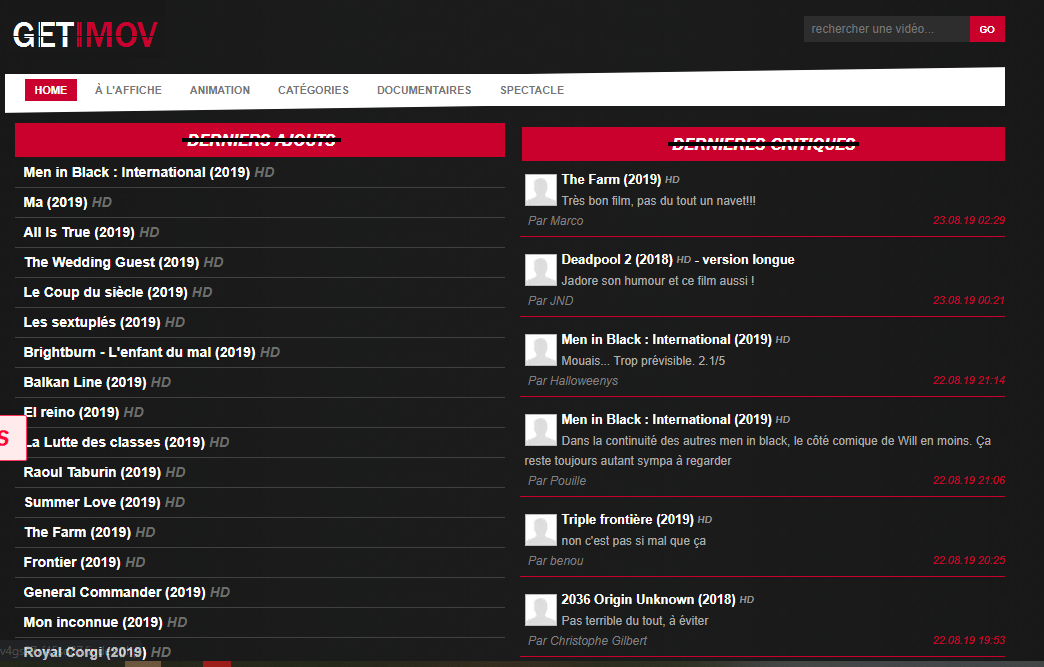Click JND's avatar next to Deadpool 2 review
The image size is (1044, 667).
(541, 270)
